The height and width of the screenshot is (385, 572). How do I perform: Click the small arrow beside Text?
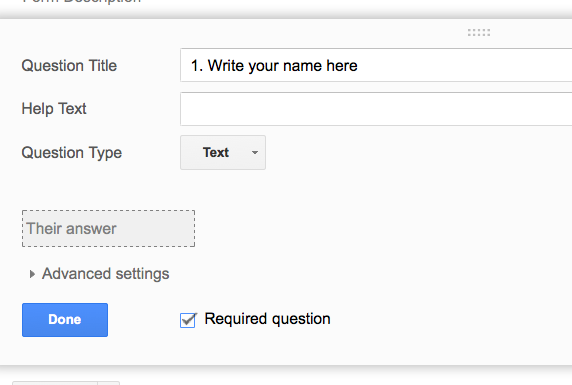click(x=255, y=153)
